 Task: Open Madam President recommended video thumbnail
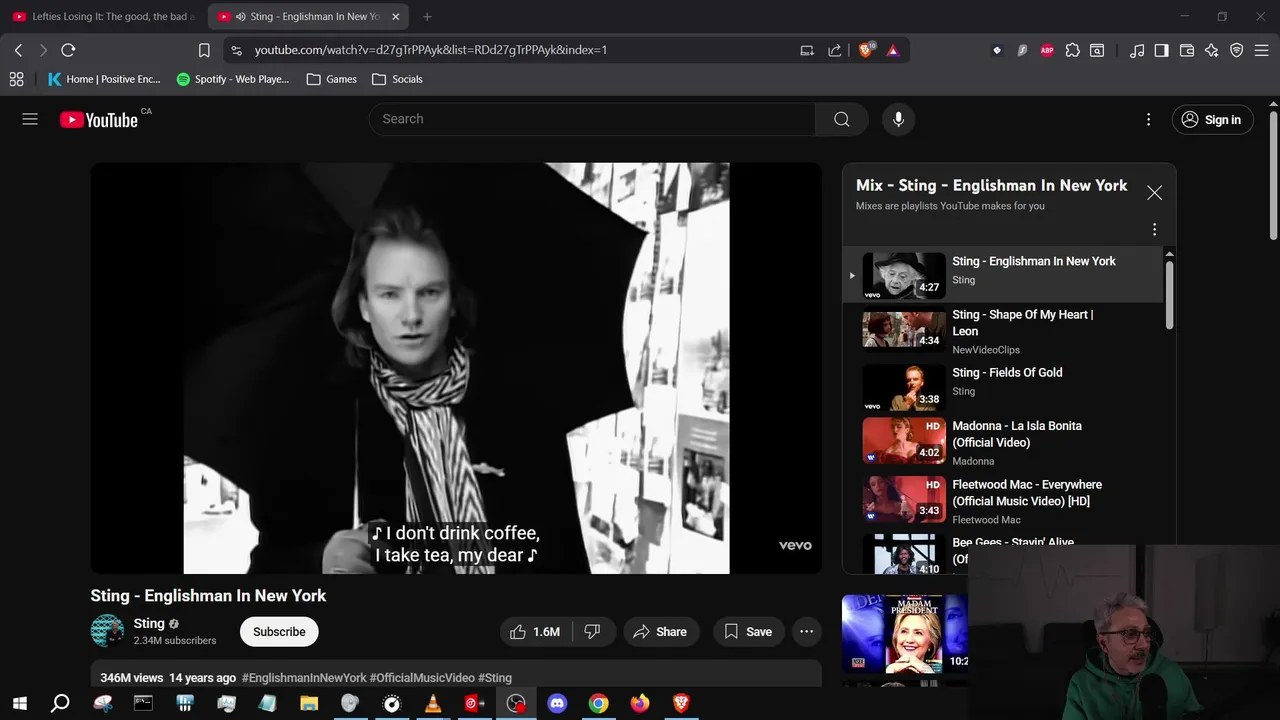[905, 634]
